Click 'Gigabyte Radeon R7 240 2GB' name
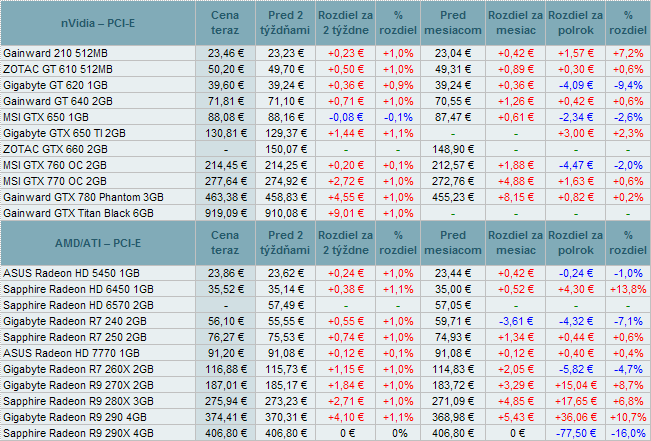The image size is (651, 441). [x=75, y=321]
